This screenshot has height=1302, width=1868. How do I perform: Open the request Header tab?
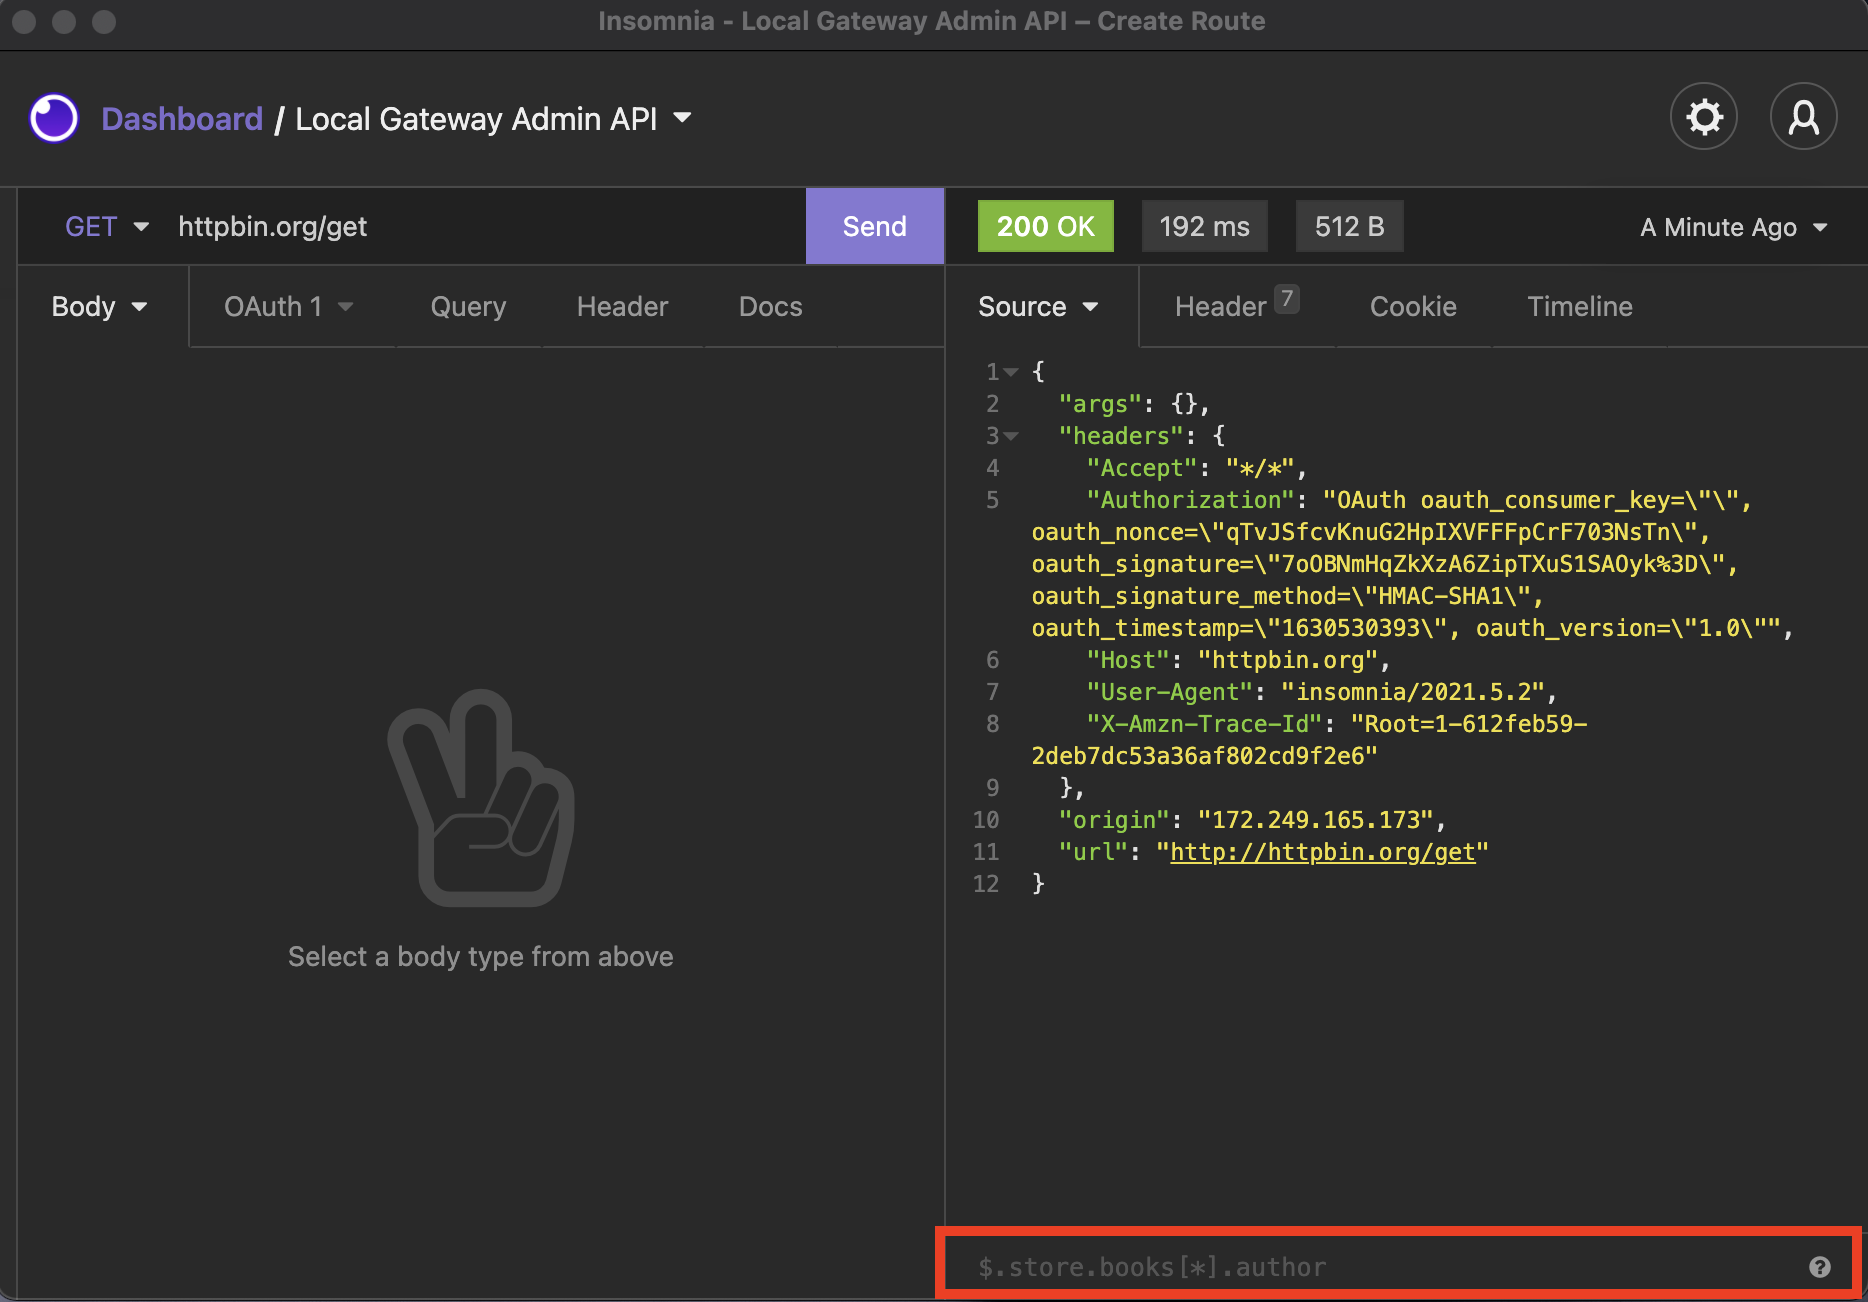click(622, 307)
